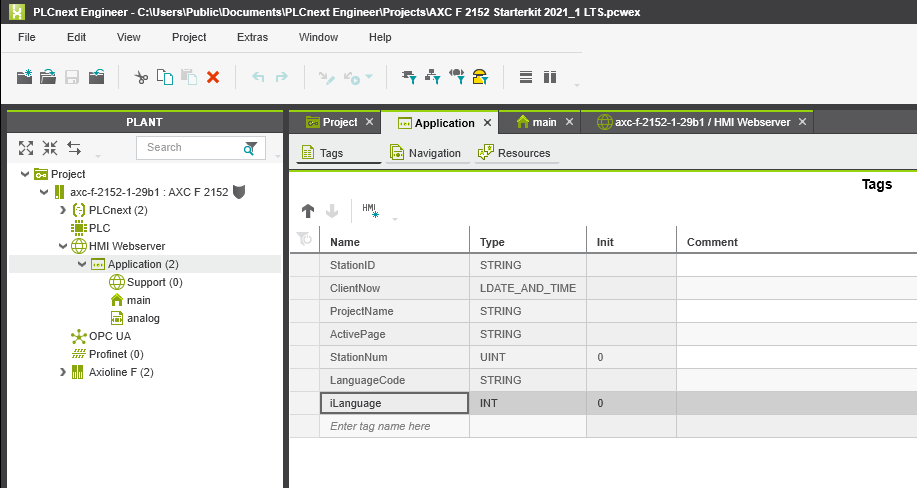Click the add HMI tag icon
This screenshot has height=488, width=917.
point(371,211)
